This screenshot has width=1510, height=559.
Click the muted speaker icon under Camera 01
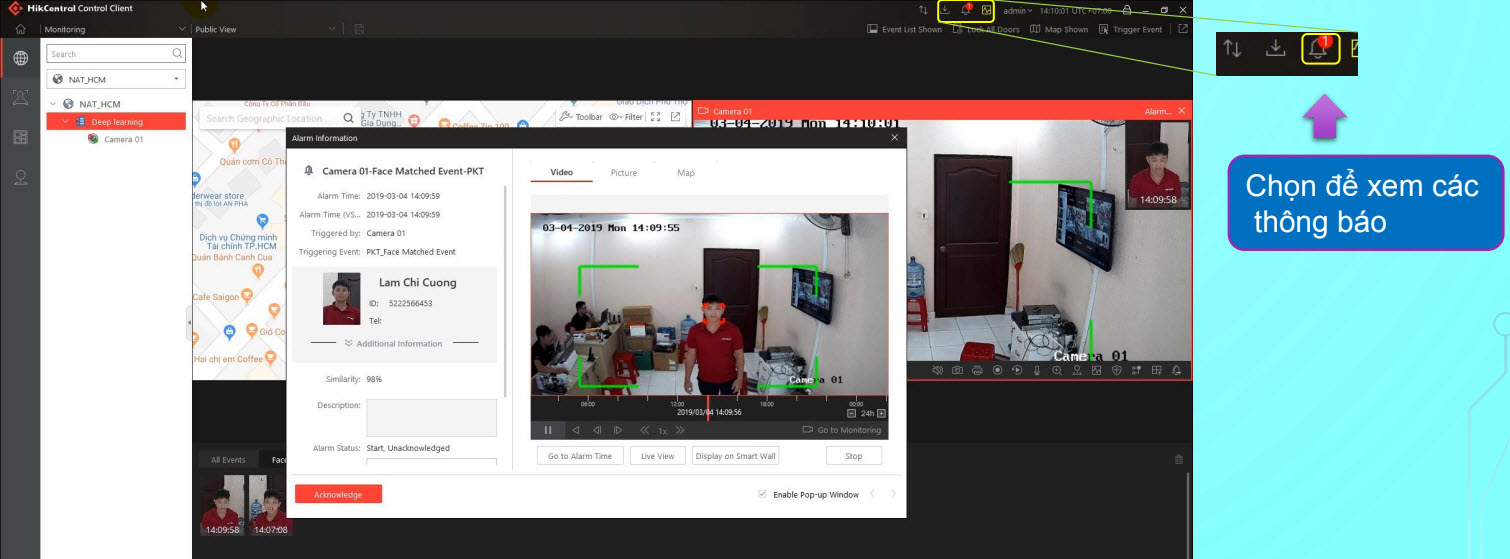coord(937,370)
